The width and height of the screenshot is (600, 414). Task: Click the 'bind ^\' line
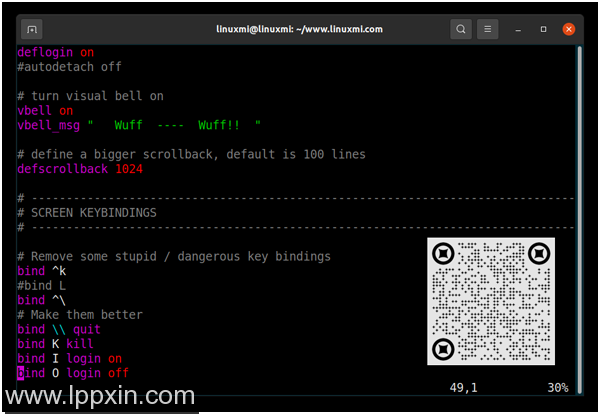(42, 300)
